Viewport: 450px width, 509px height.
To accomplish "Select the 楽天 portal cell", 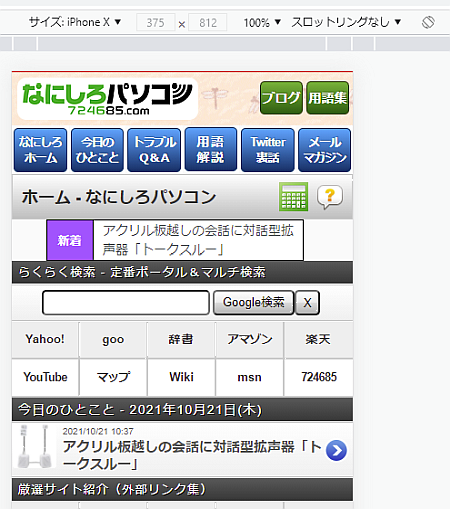I will coord(318,339).
